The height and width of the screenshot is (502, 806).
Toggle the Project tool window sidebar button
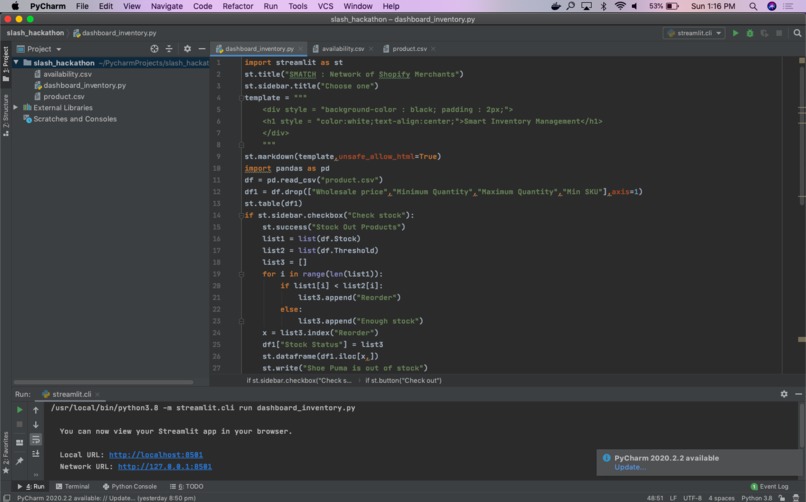point(6,64)
